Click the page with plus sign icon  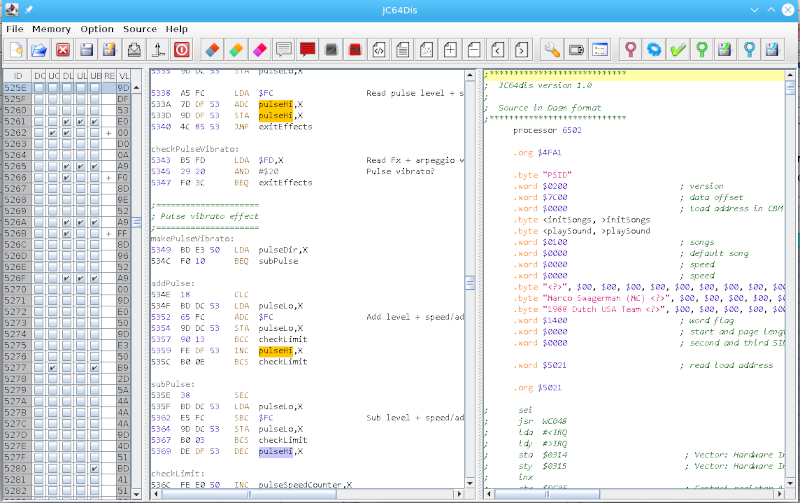(450, 49)
